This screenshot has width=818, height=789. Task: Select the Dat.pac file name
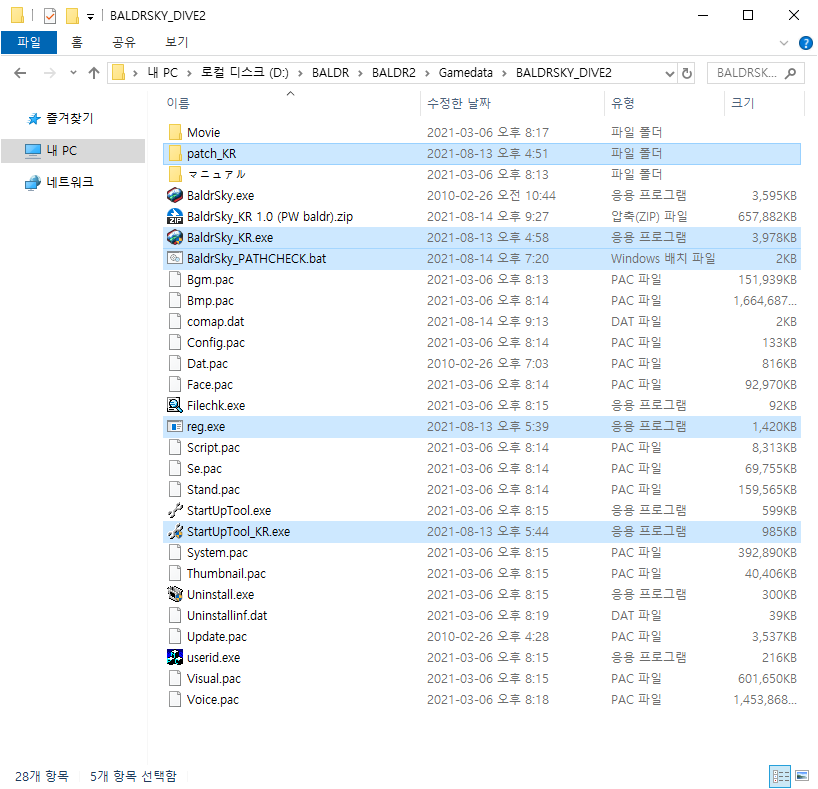[x=207, y=363]
